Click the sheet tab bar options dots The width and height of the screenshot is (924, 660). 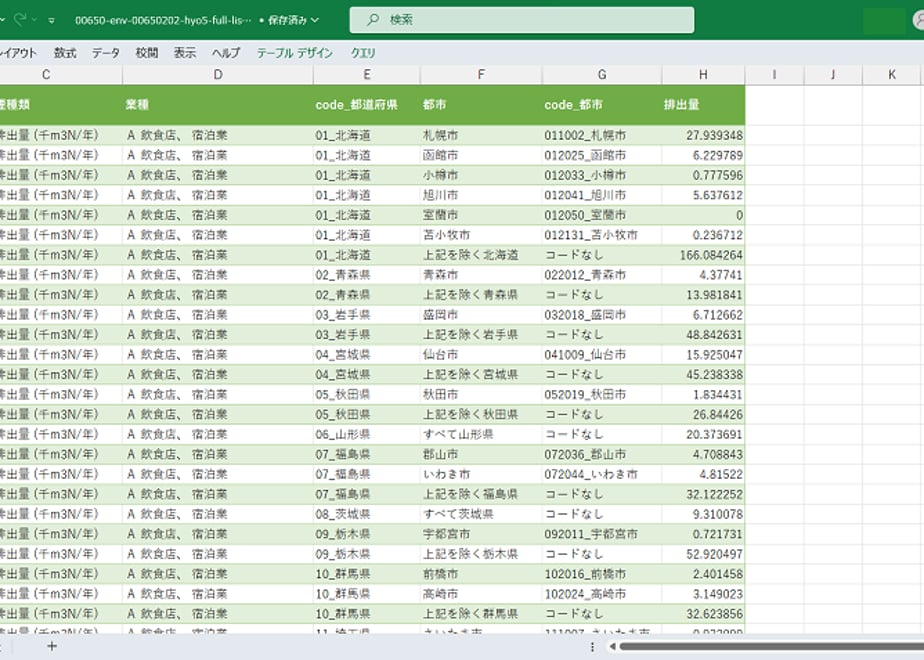tap(592, 647)
